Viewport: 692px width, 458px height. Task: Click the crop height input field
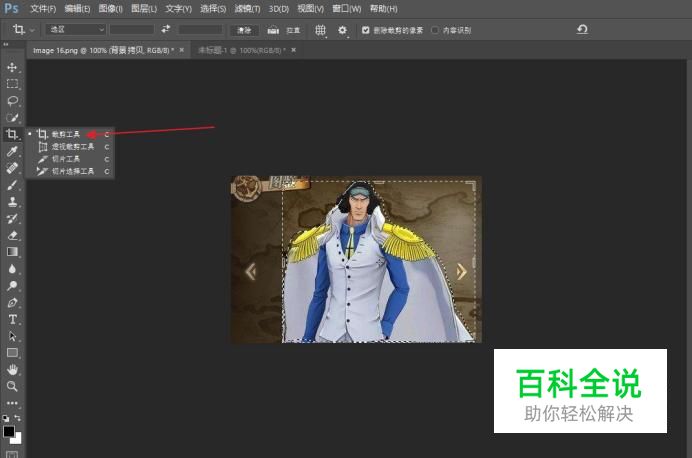pos(201,30)
